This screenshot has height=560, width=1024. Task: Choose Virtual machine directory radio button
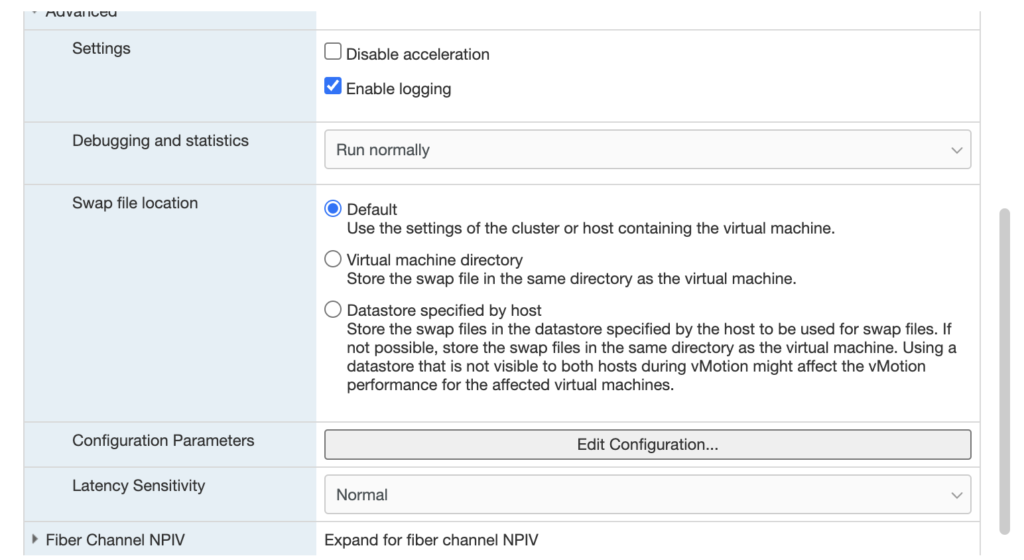tap(333, 260)
